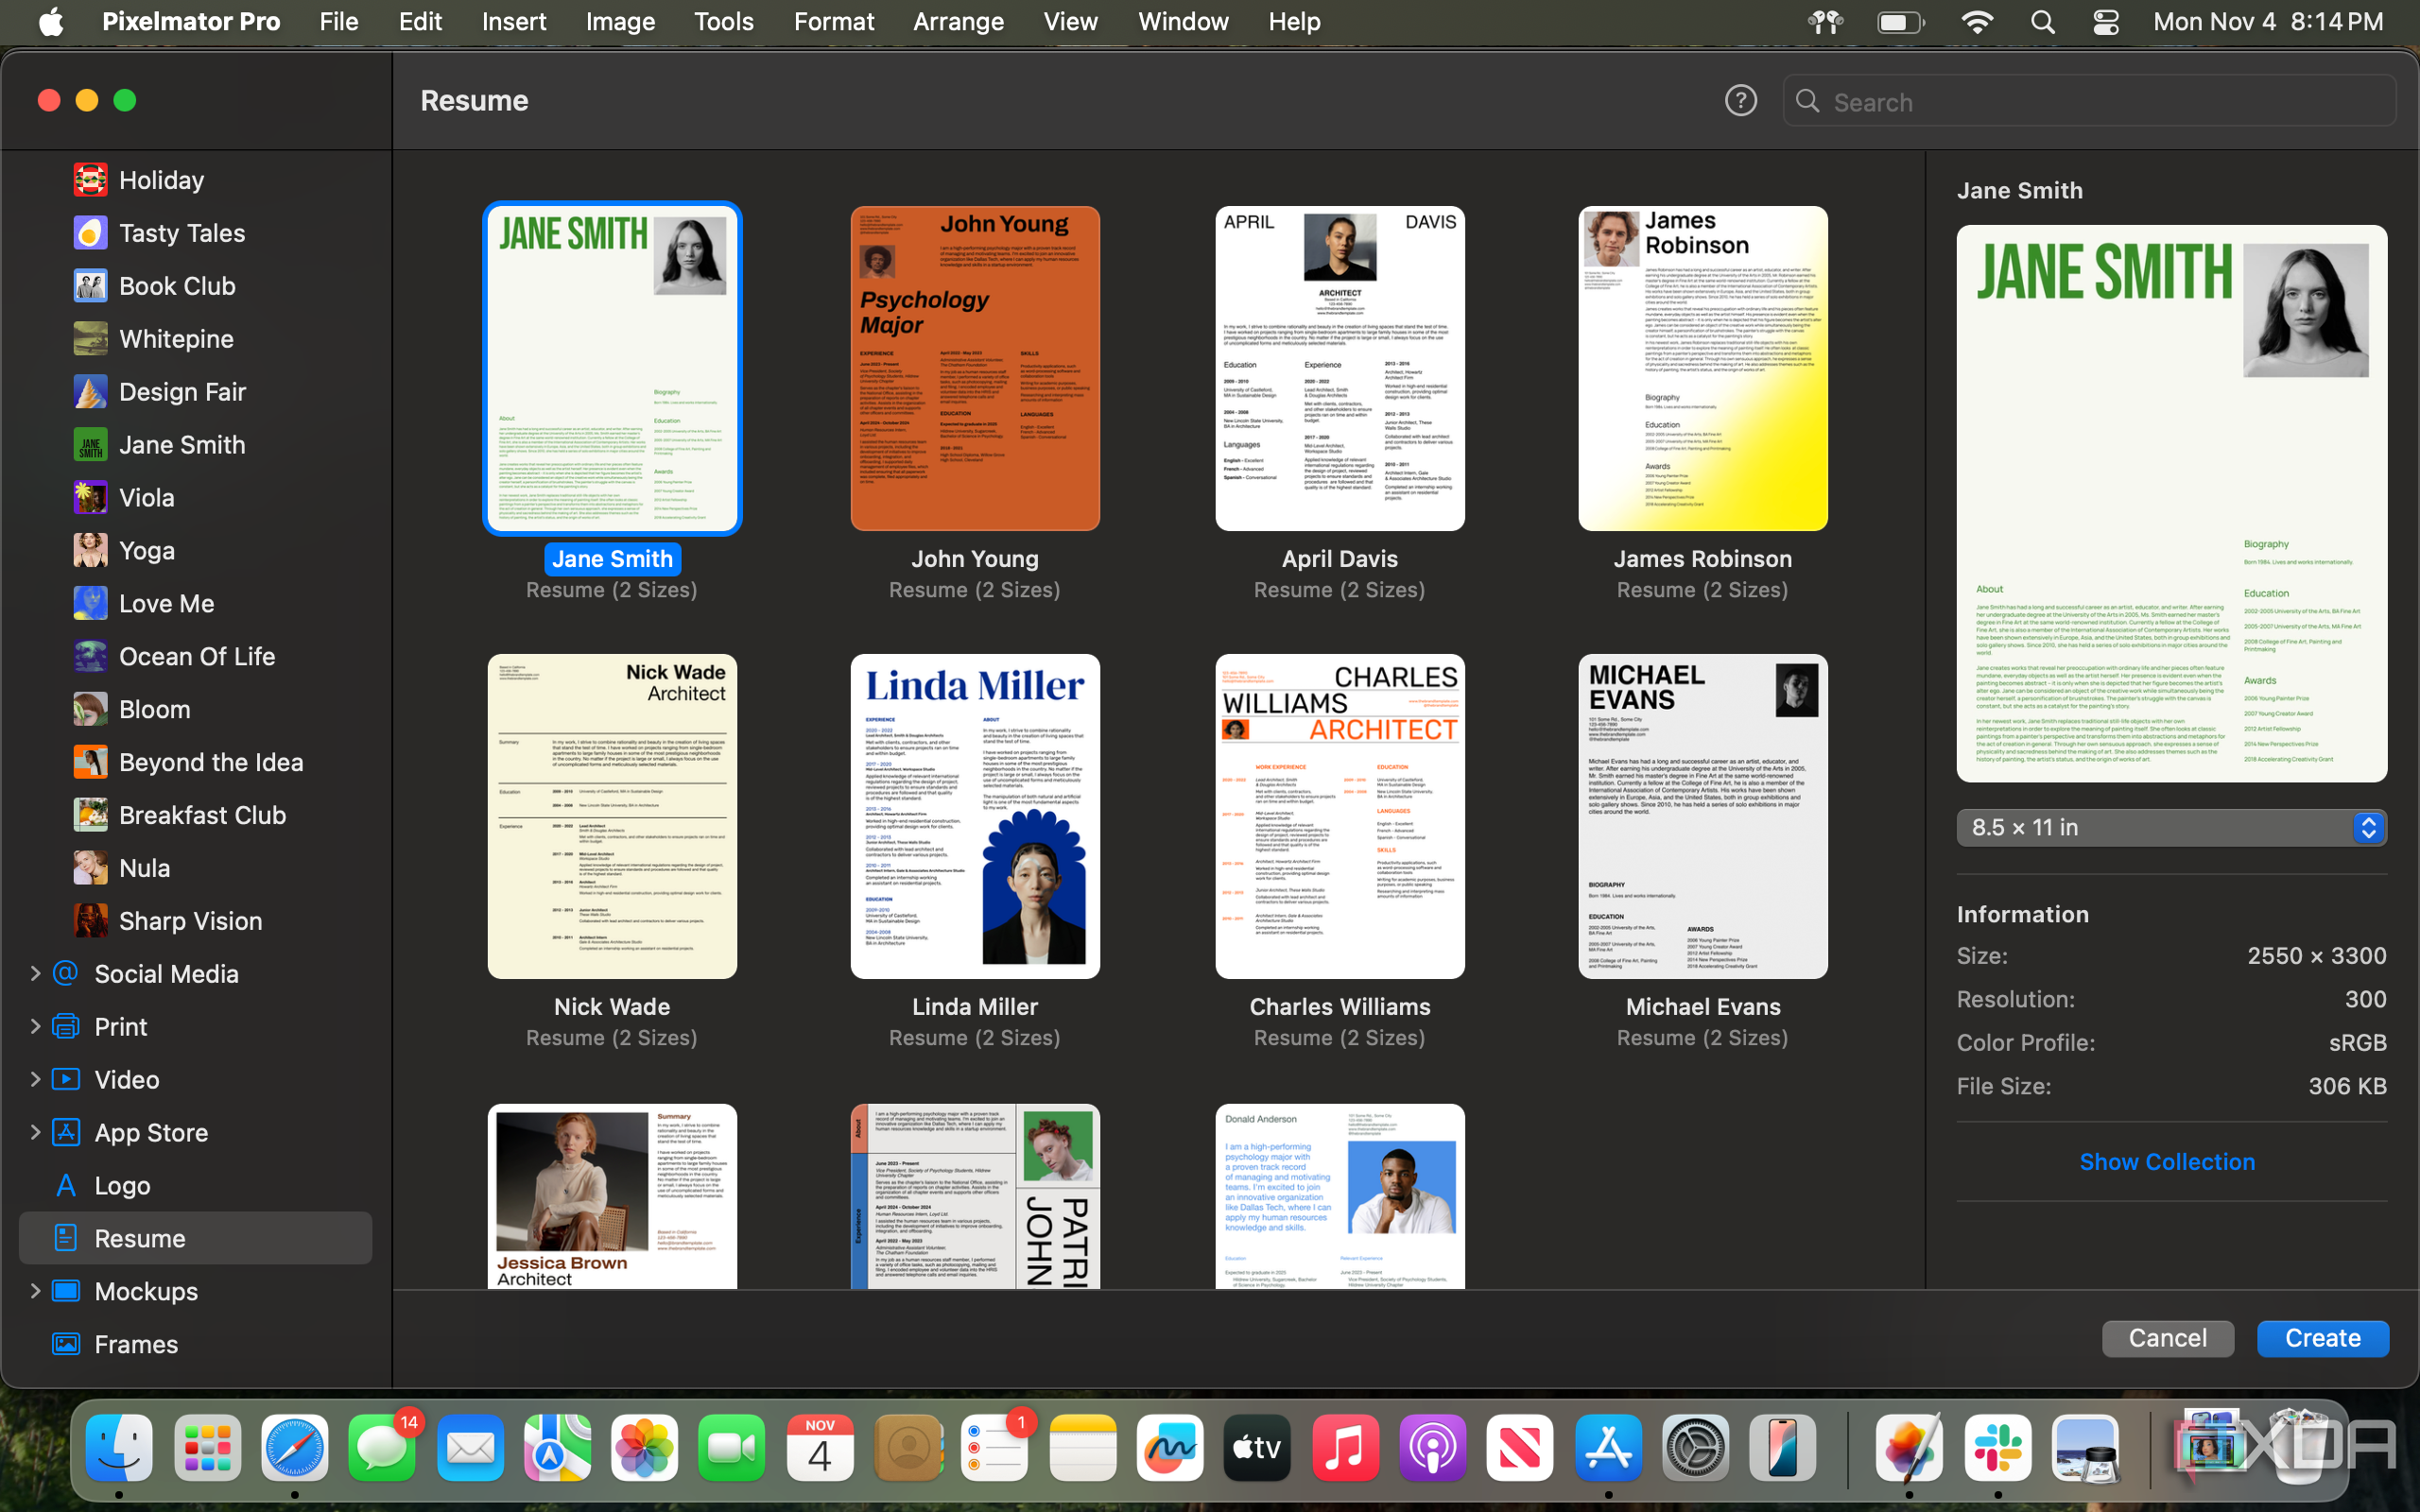Select the John Young resume template
This screenshot has width=2420, height=1512.
point(974,368)
